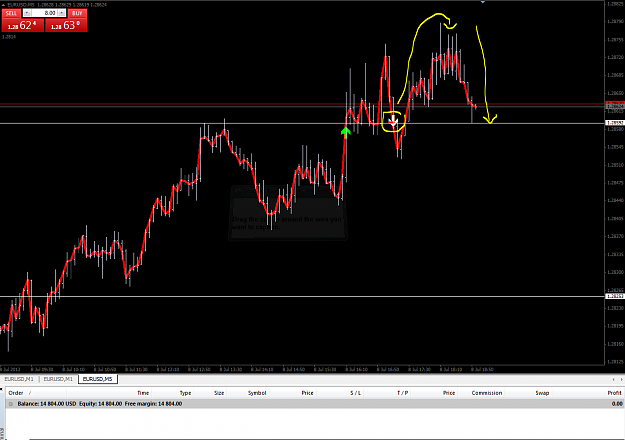Click the sell price 1.28 62 tile
625x440 pixels.
pos(23,26)
